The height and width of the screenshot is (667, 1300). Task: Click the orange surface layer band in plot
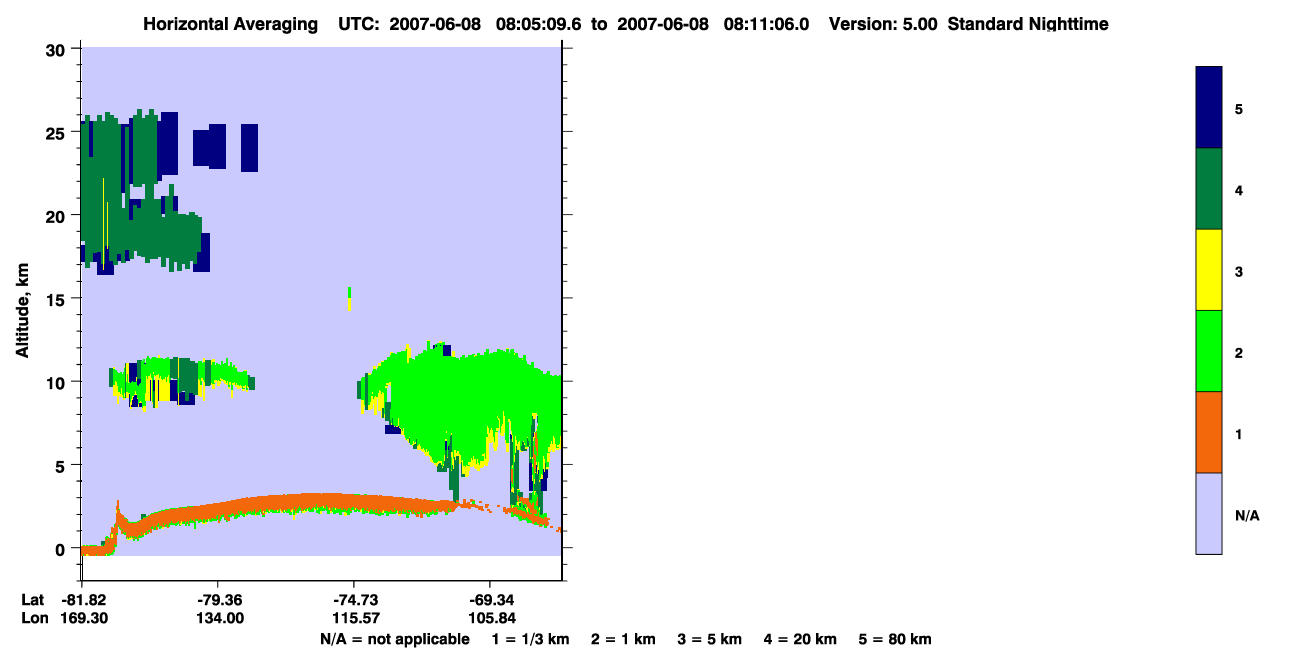pos(320,502)
